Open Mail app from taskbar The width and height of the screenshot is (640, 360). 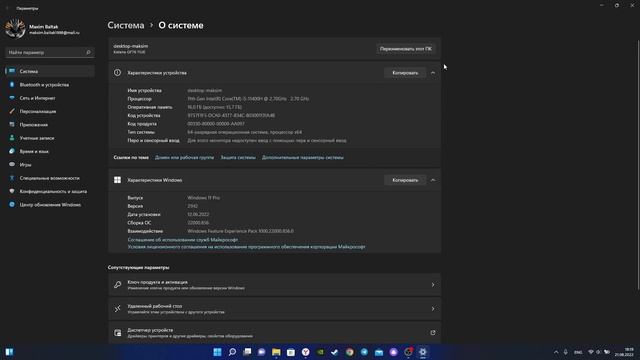379,352
